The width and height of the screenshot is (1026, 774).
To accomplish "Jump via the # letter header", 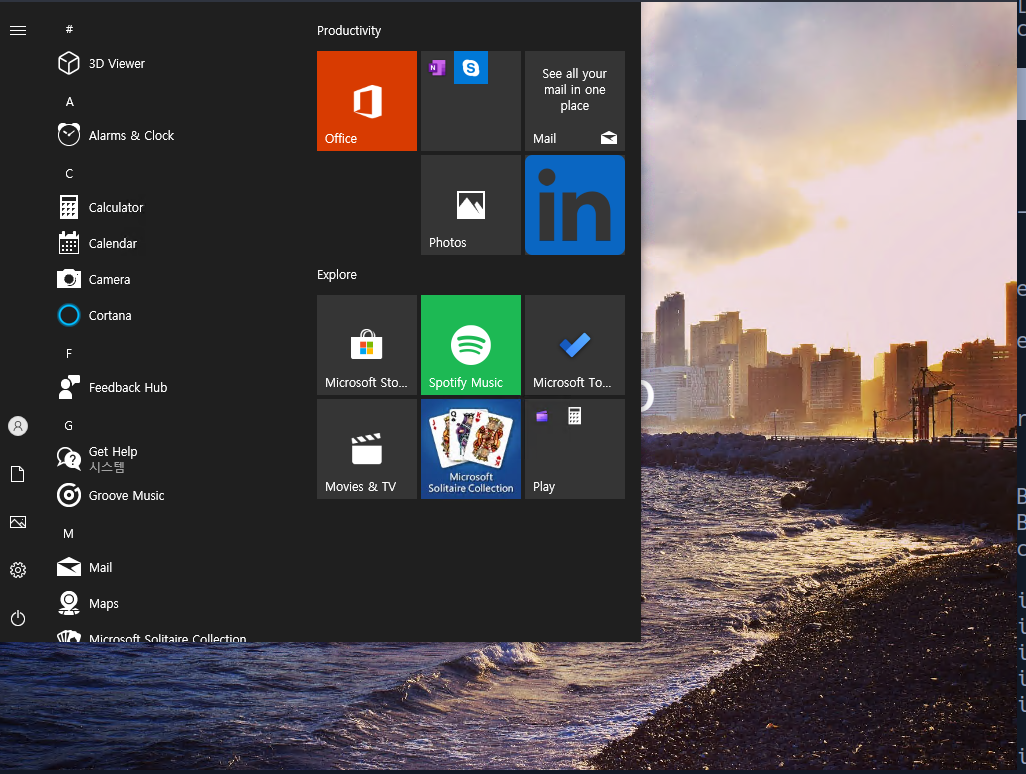I will pyautogui.click(x=69, y=29).
